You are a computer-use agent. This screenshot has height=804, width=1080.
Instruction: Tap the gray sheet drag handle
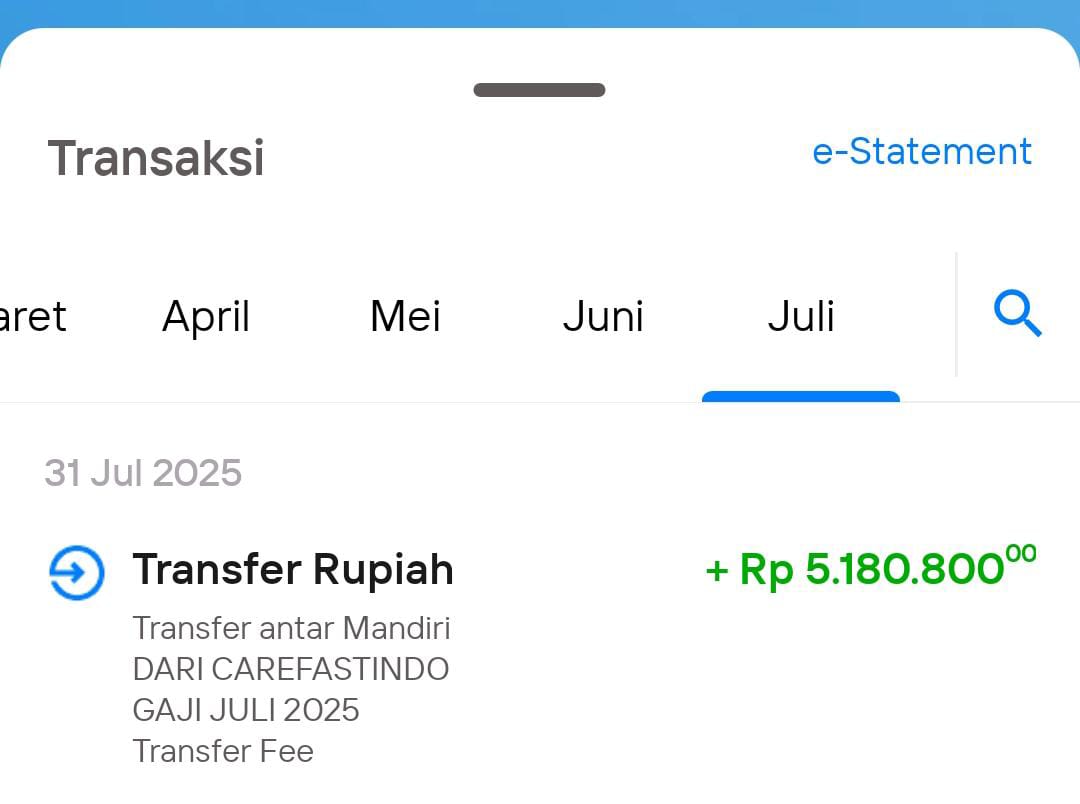539,90
